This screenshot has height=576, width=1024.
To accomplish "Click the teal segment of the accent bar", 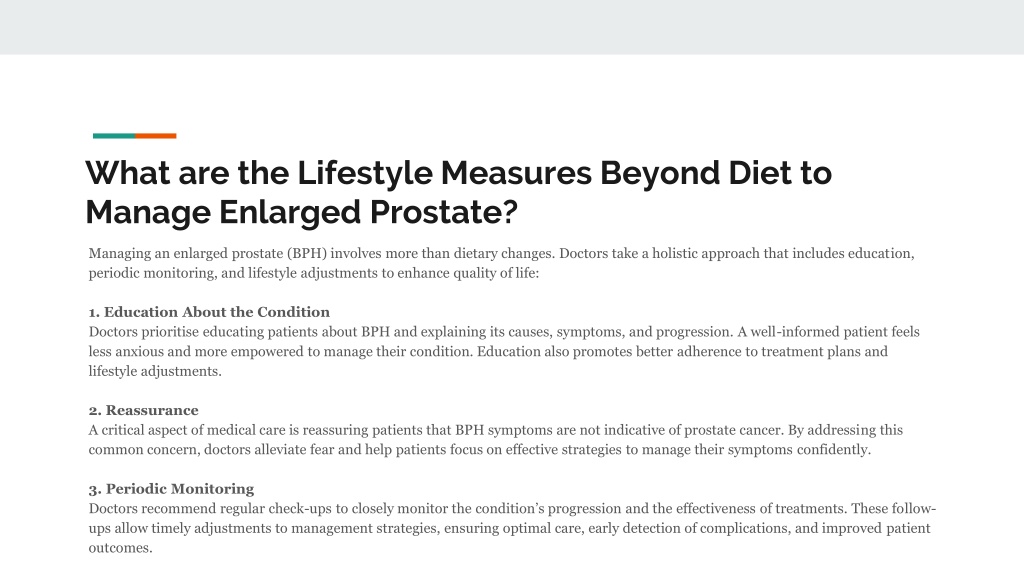I will click(114, 136).
